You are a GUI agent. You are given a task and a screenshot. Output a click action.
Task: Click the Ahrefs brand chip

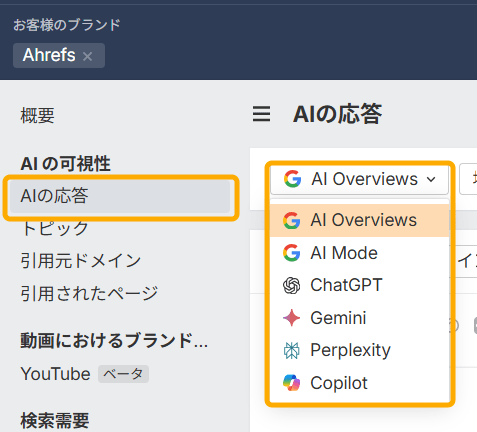(59, 55)
